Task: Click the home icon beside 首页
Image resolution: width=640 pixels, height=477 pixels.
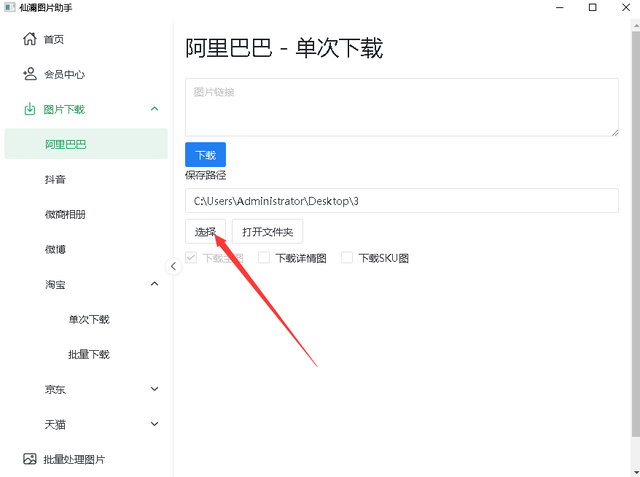Action: (x=29, y=39)
